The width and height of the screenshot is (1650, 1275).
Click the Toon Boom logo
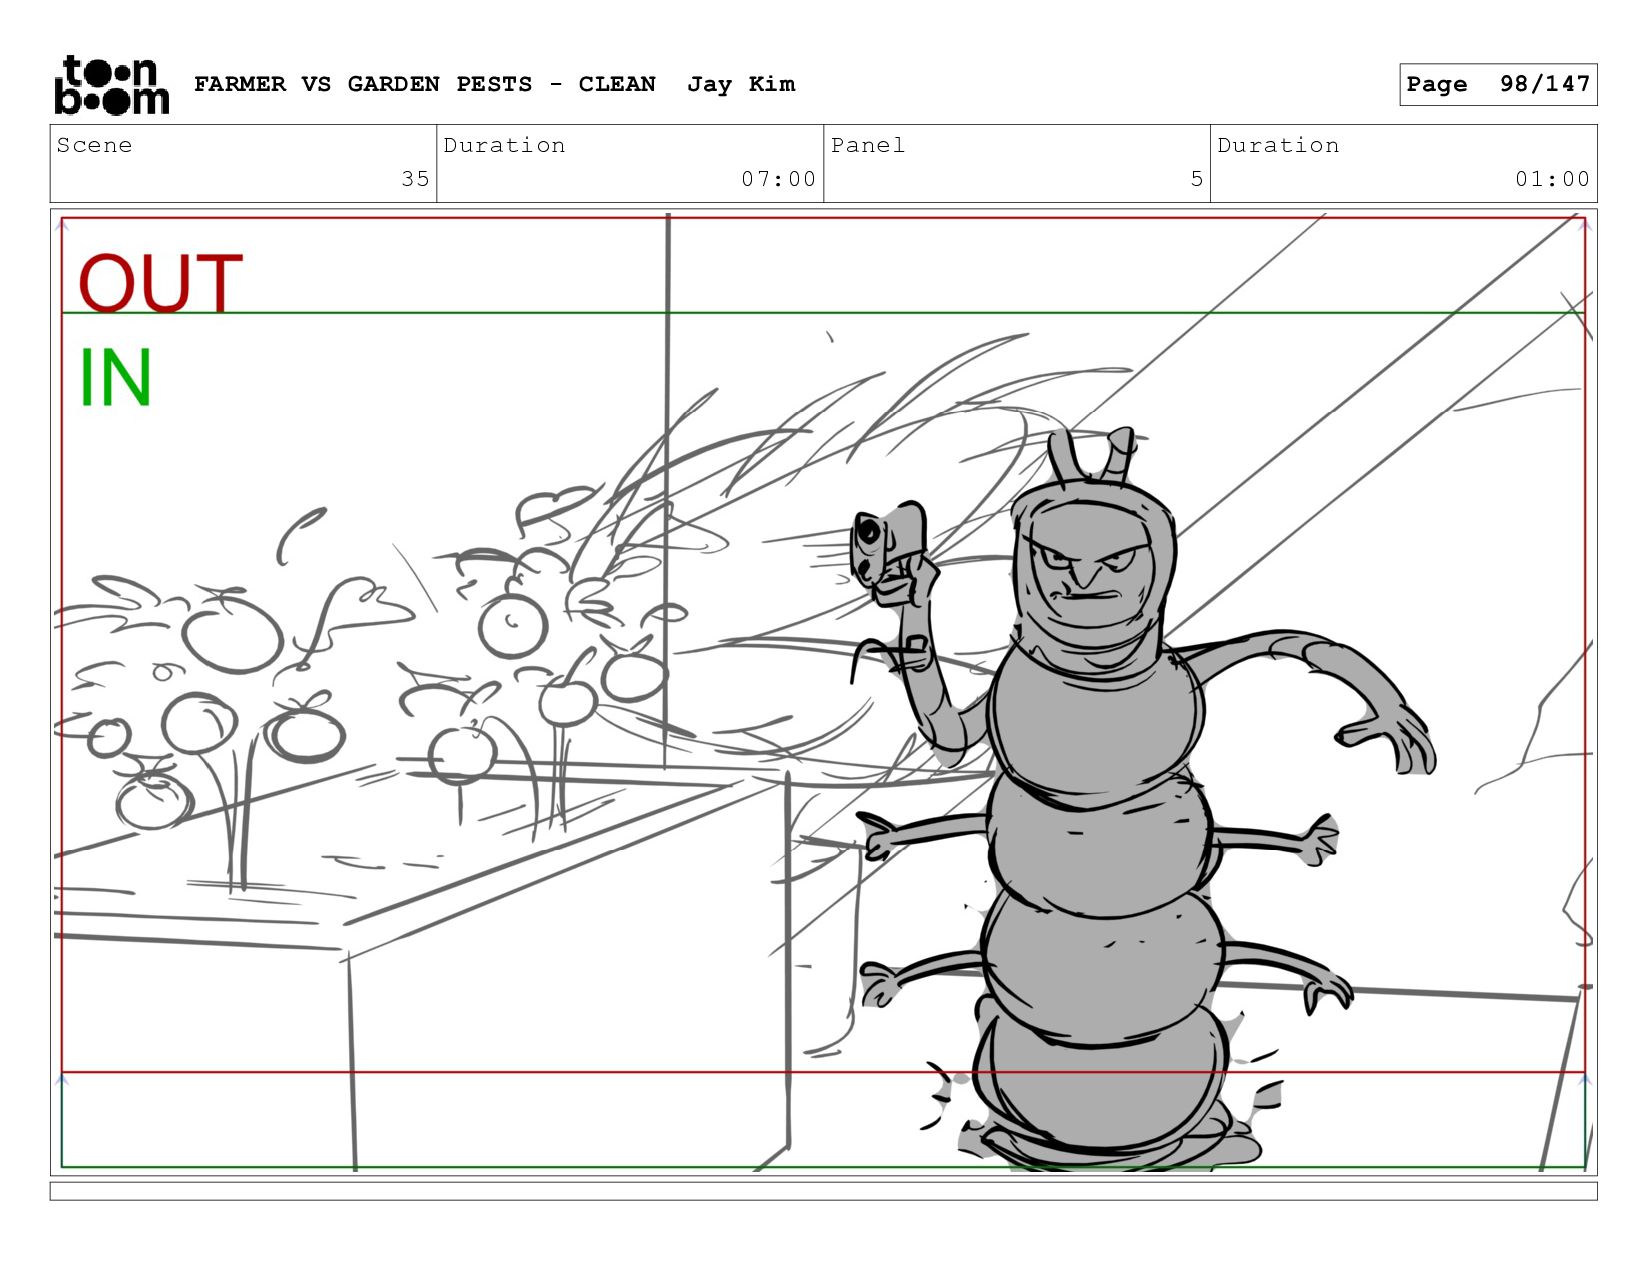click(111, 85)
